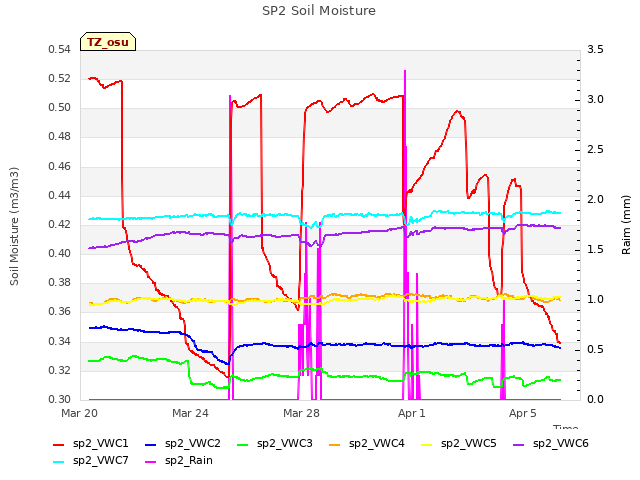Click the 0.32 left axis value

60,371
